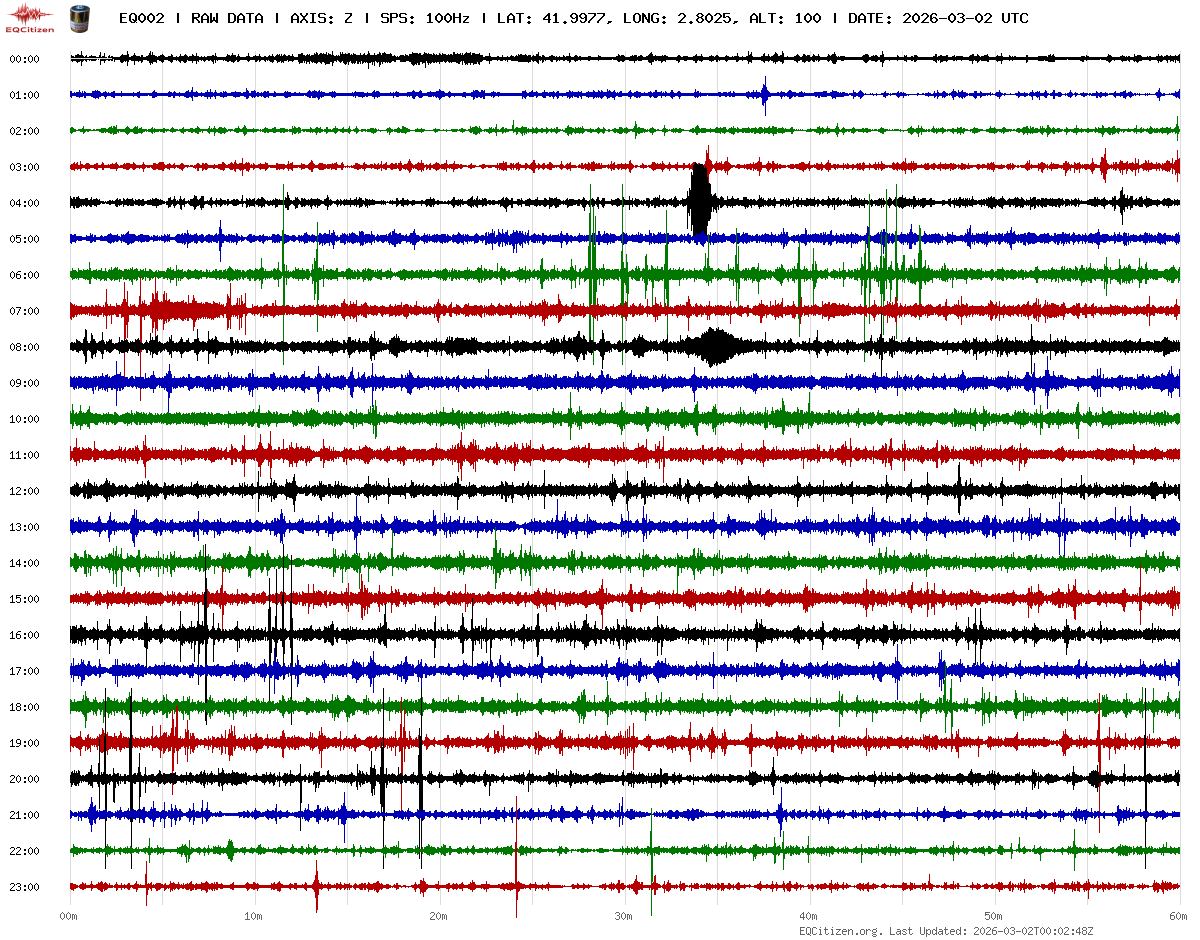
Task: Click the 30m tick on time axis
Action: pos(624,916)
